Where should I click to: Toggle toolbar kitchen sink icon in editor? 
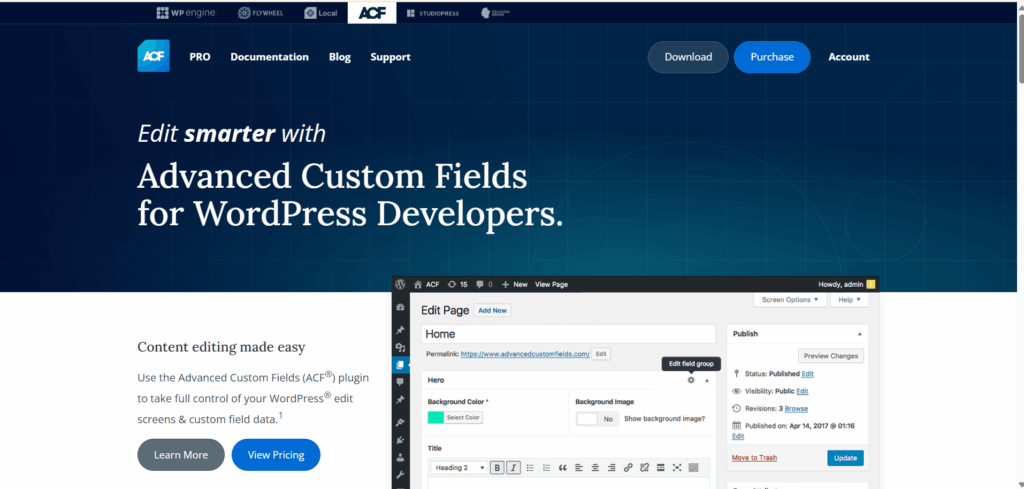click(x=693, y=467)
